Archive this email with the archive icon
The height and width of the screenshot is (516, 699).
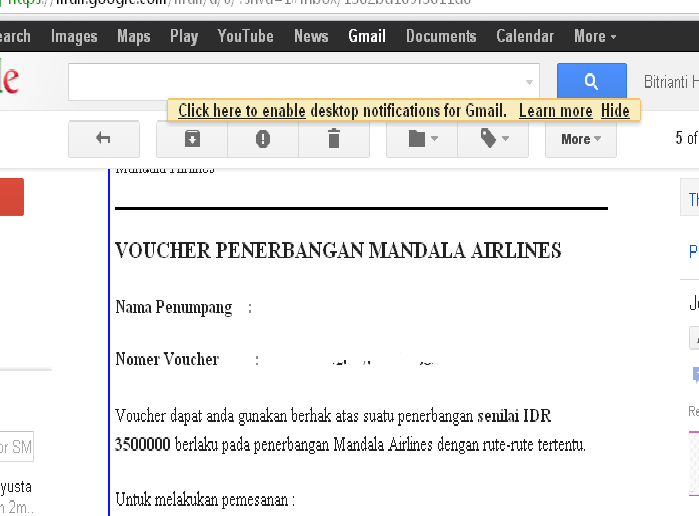point(192,139)
